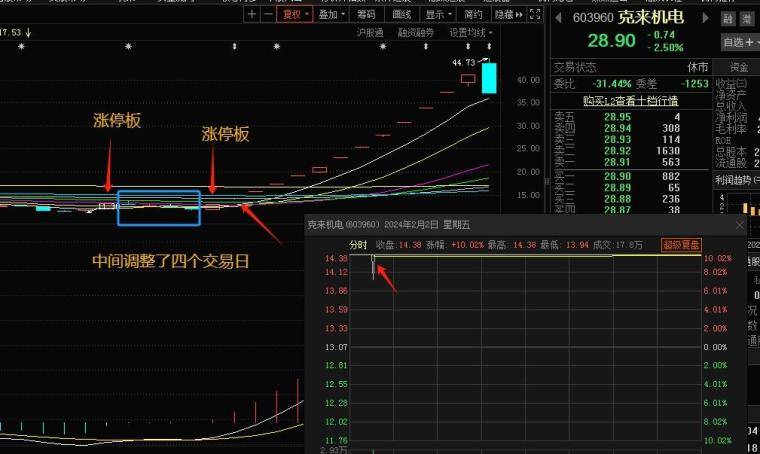
Task: Click the 毛利率 row label
Action: coord(731,129)
